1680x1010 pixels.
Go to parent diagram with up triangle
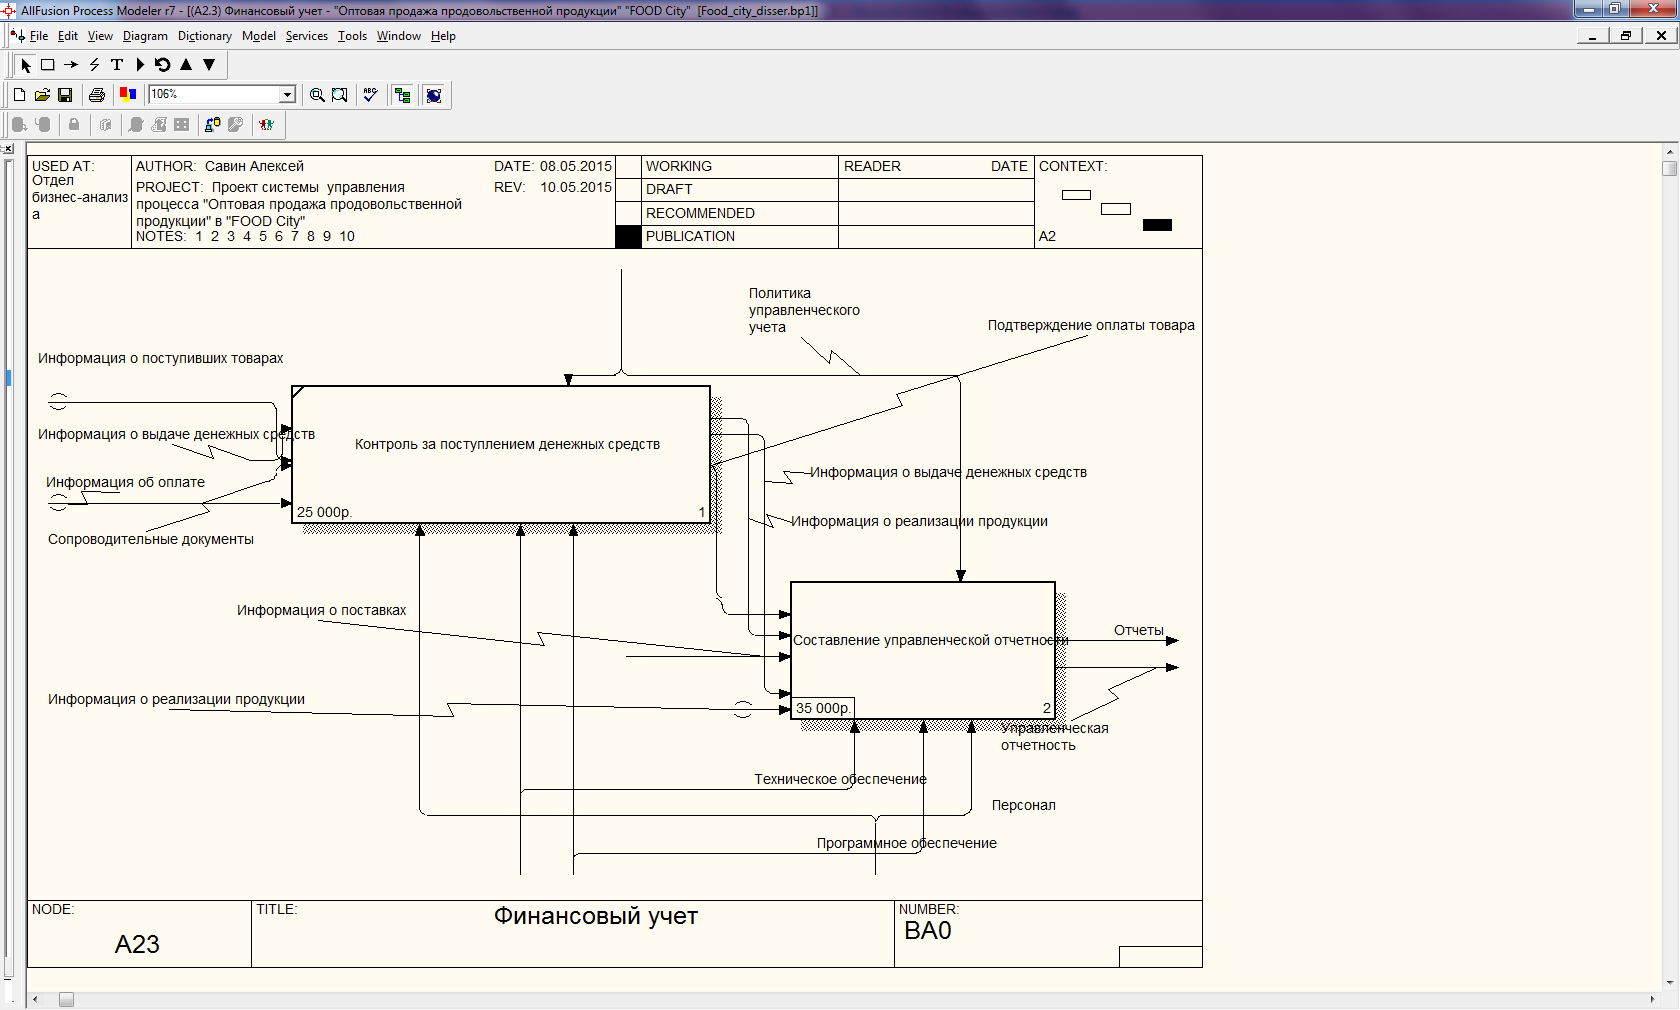pos(186,65)
